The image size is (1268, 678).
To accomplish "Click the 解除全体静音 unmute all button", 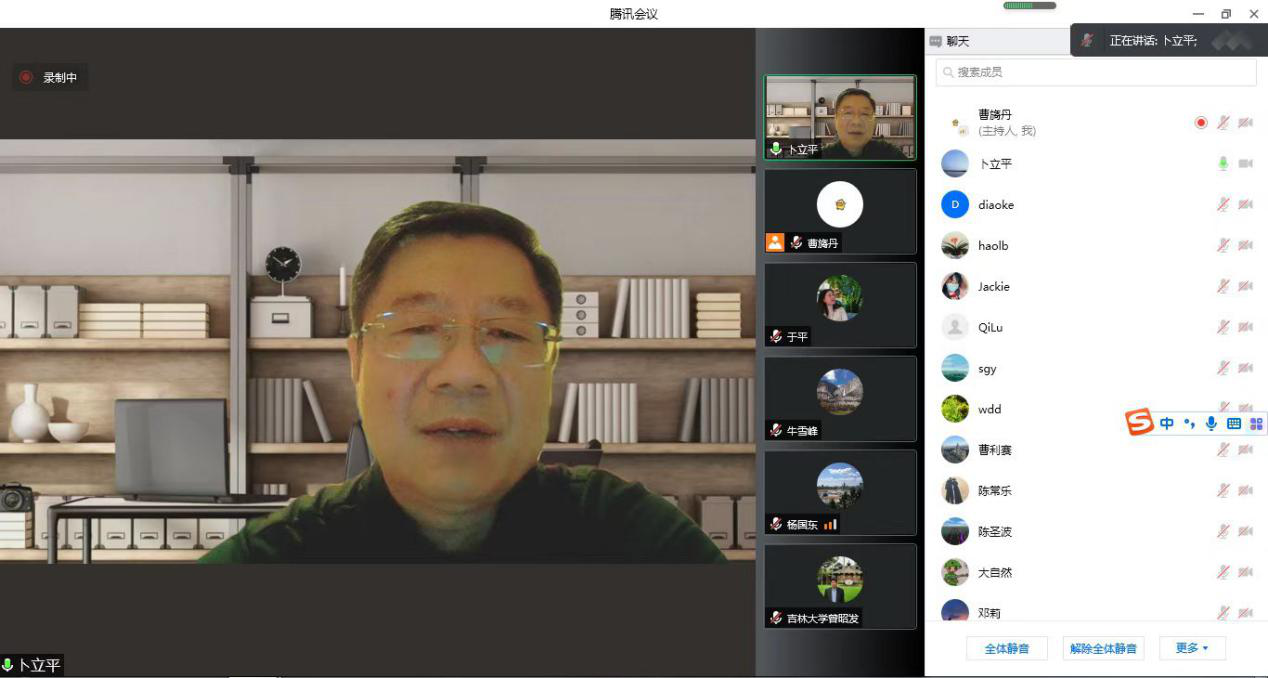I will pyautogui.click(x=1103, y=648).
